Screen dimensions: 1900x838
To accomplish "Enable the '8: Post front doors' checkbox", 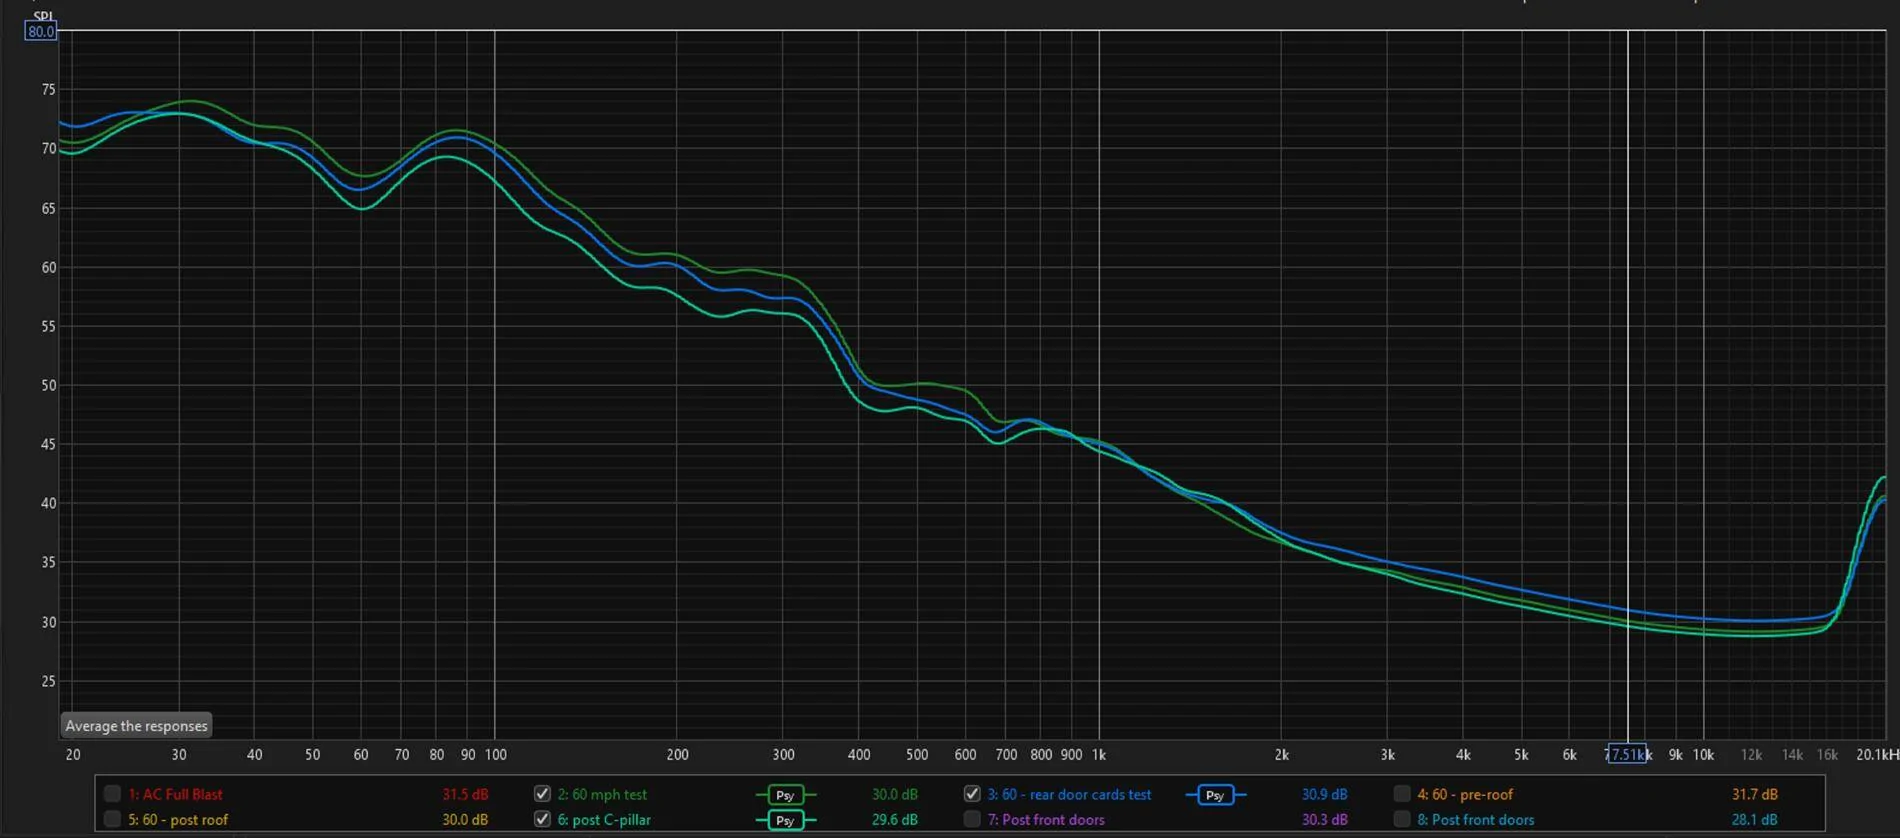I will point(1402,819).
